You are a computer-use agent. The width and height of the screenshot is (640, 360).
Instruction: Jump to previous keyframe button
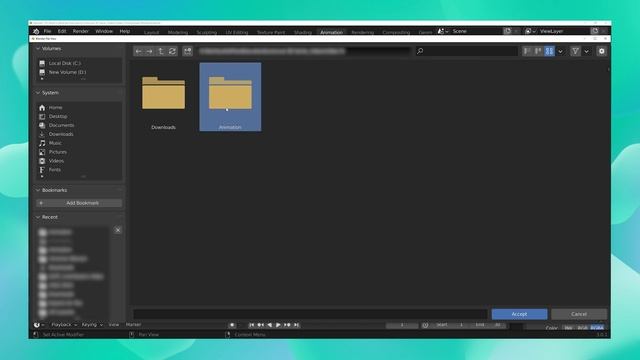[260, 325]
